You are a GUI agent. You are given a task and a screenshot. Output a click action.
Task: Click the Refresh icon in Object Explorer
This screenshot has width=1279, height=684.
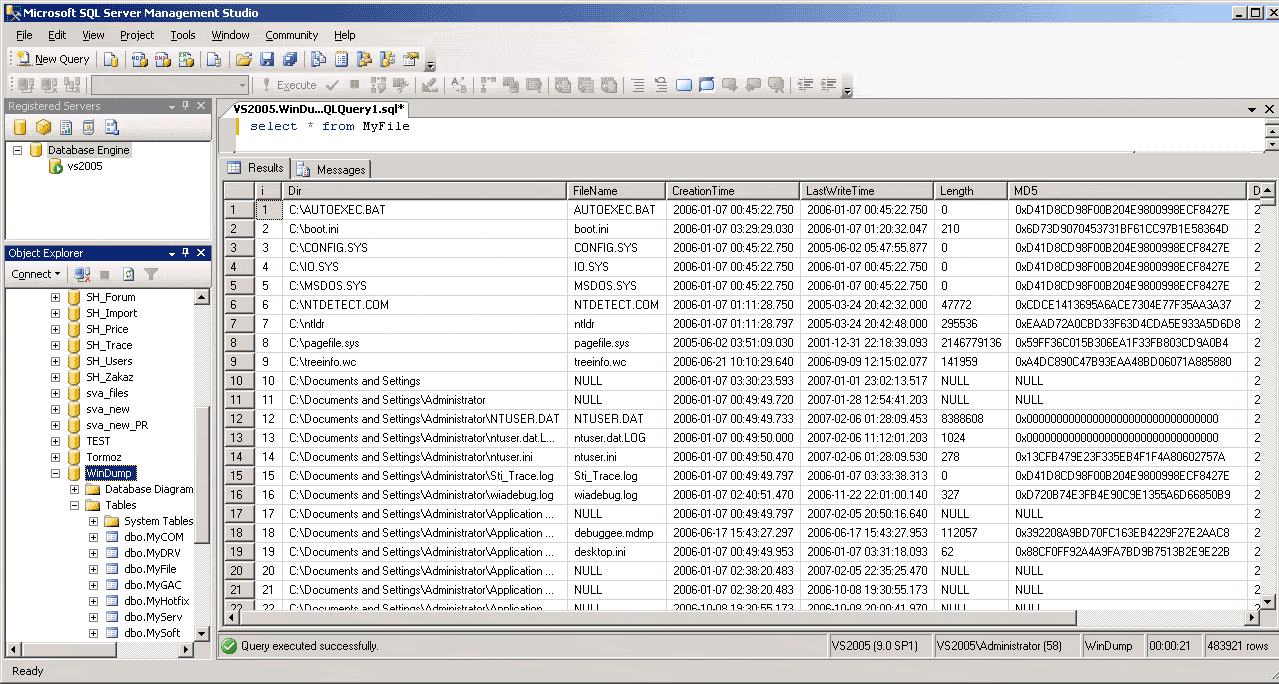(x=128, y=274)
